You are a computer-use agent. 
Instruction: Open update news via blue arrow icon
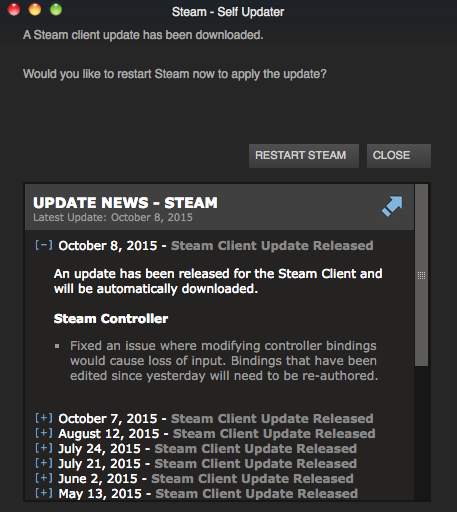(x=392, y=206)
